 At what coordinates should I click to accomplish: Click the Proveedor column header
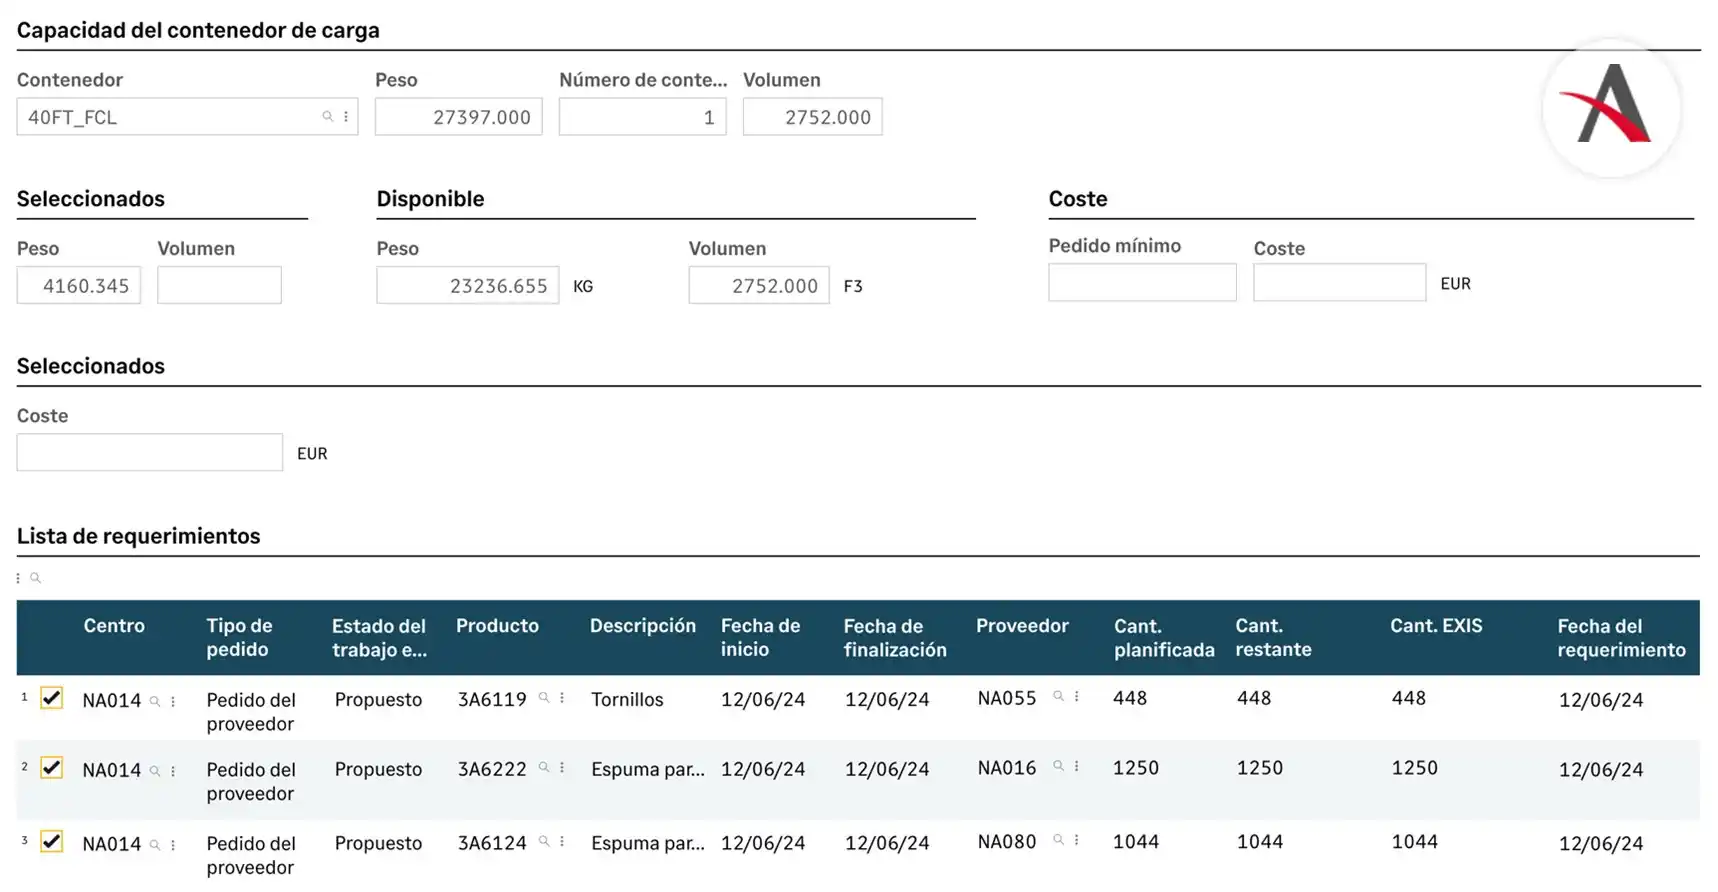pyautogui.click(x=1022, y=626)
